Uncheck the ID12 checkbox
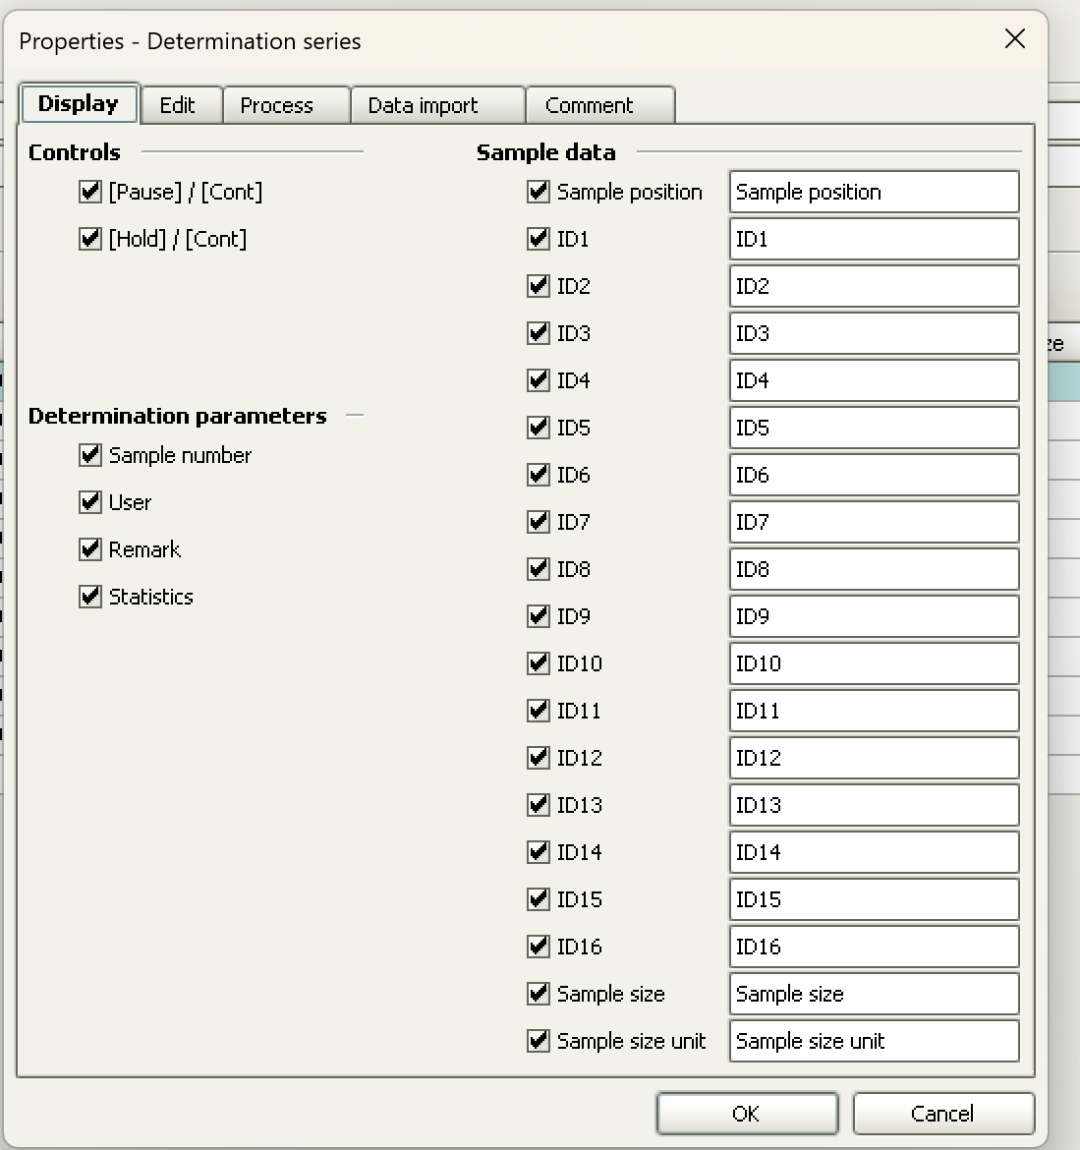The height and width of the screenshot is (1150, 1080). point(538,758)
